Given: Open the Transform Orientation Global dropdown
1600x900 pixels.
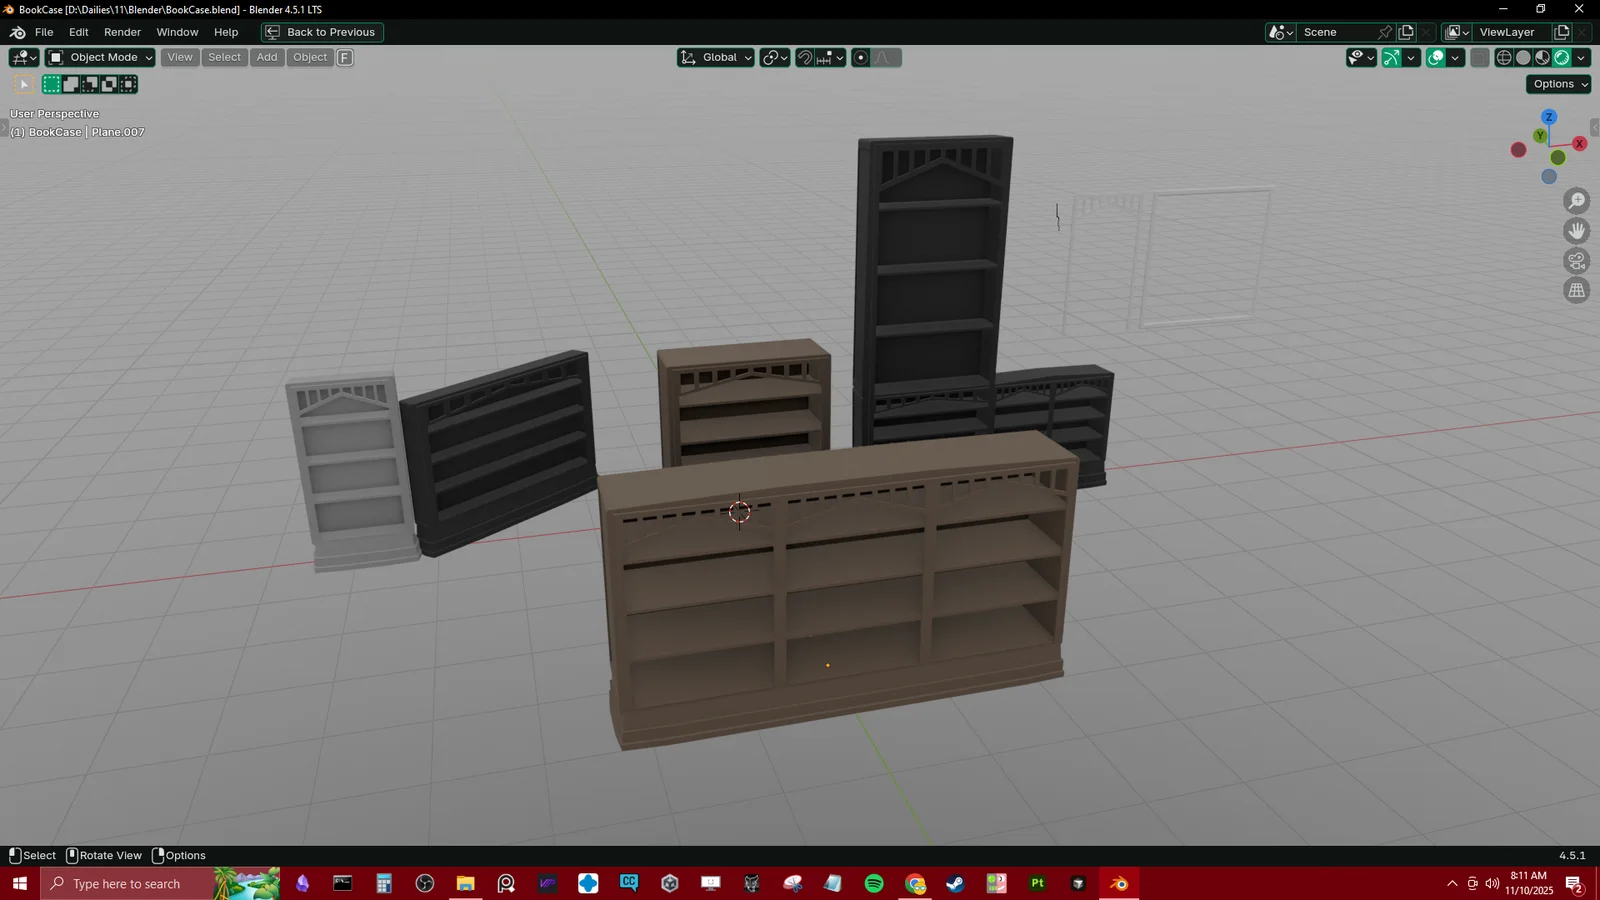Looking at the screenshot, I should (x=715, y=58).
